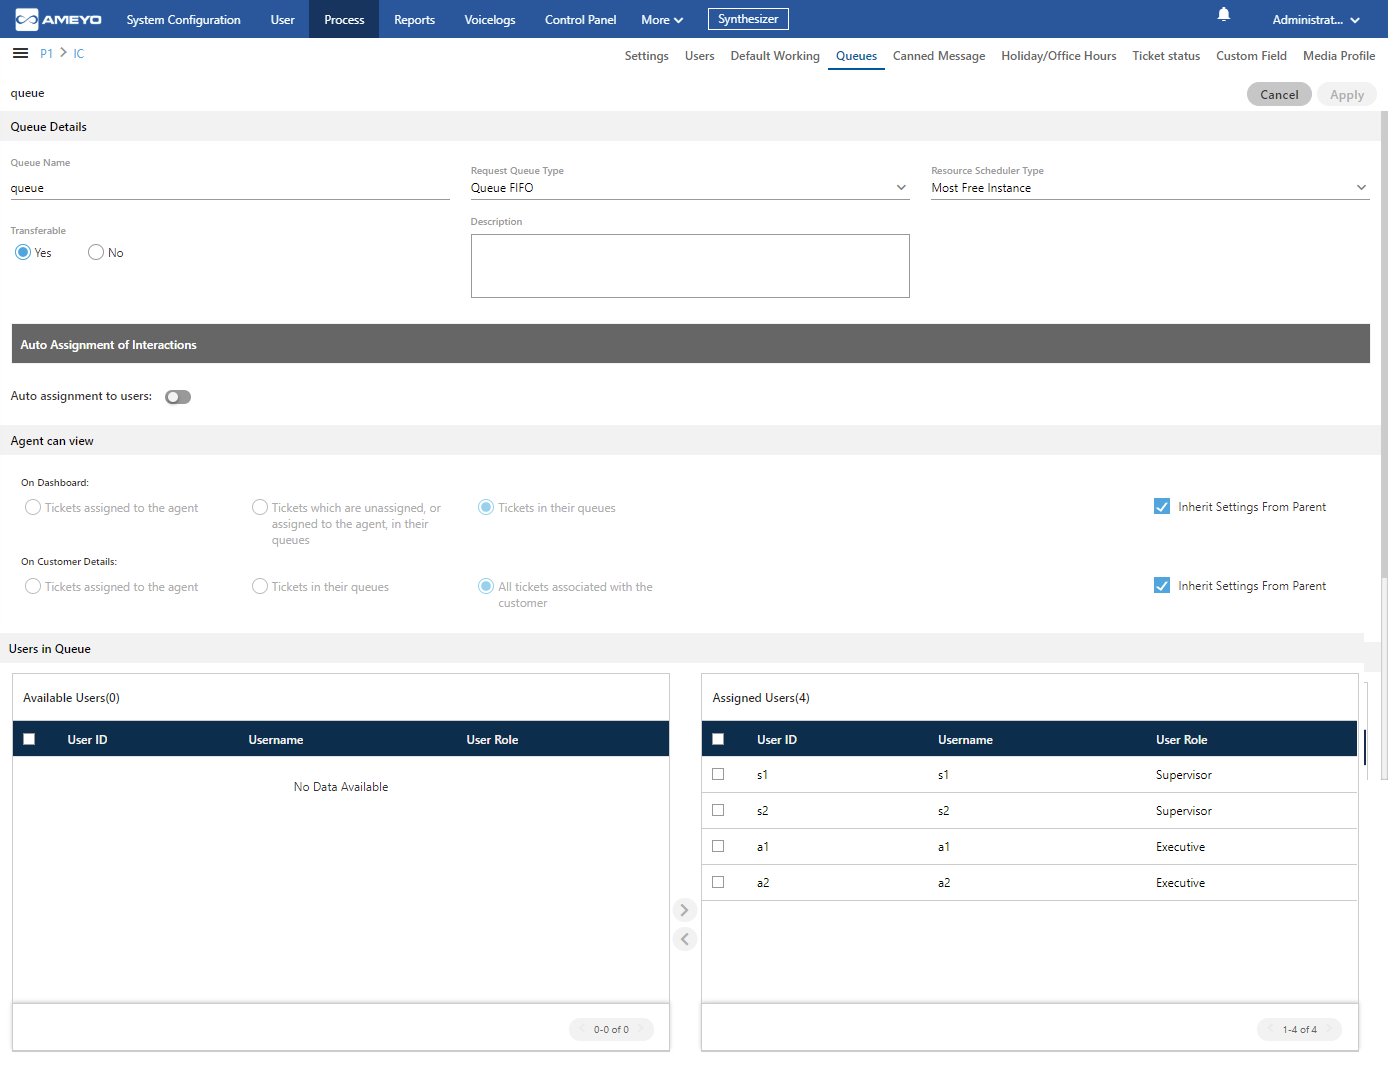This screenshot has height=1065, width=1388.
Task: Switch to Ticket status tab
Action: point(1166,56)
